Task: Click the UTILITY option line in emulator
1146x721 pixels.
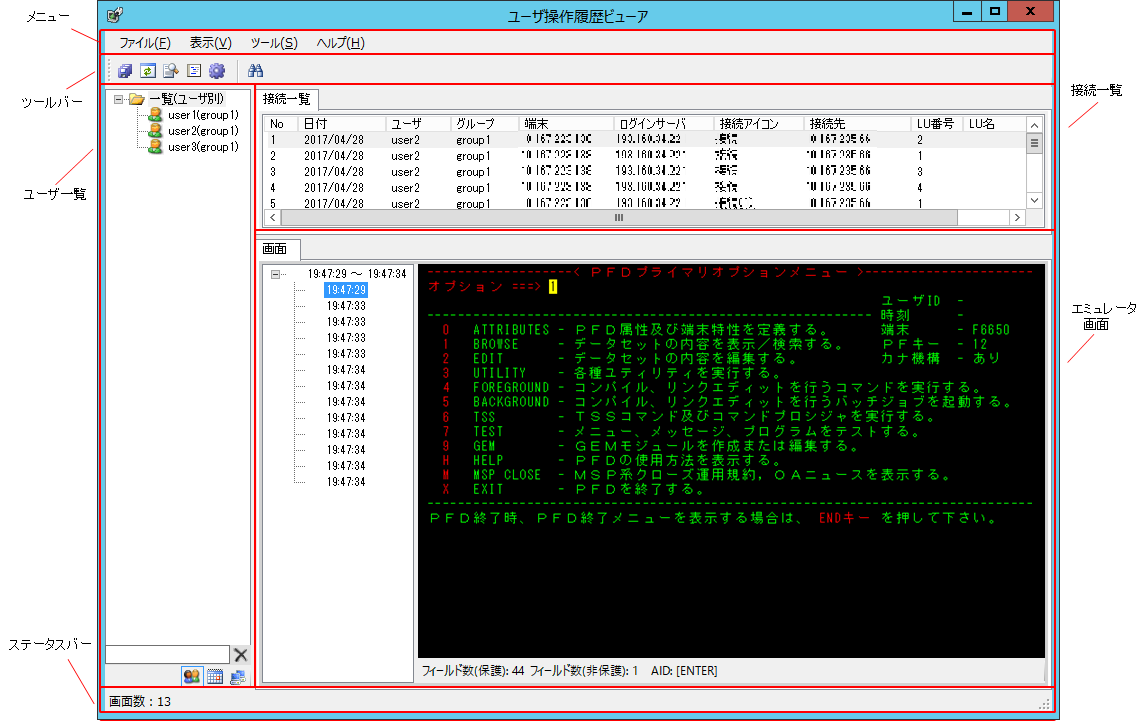Action: pos(611,373)
